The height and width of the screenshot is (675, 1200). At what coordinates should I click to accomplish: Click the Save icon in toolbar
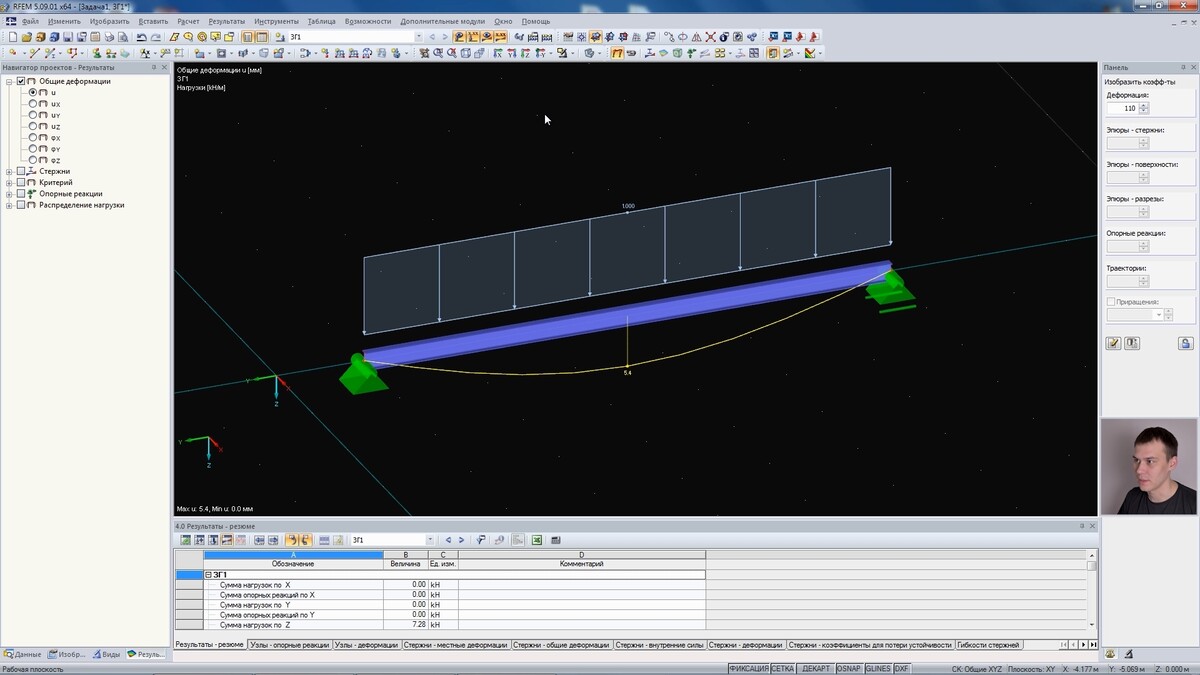[68, 37]
